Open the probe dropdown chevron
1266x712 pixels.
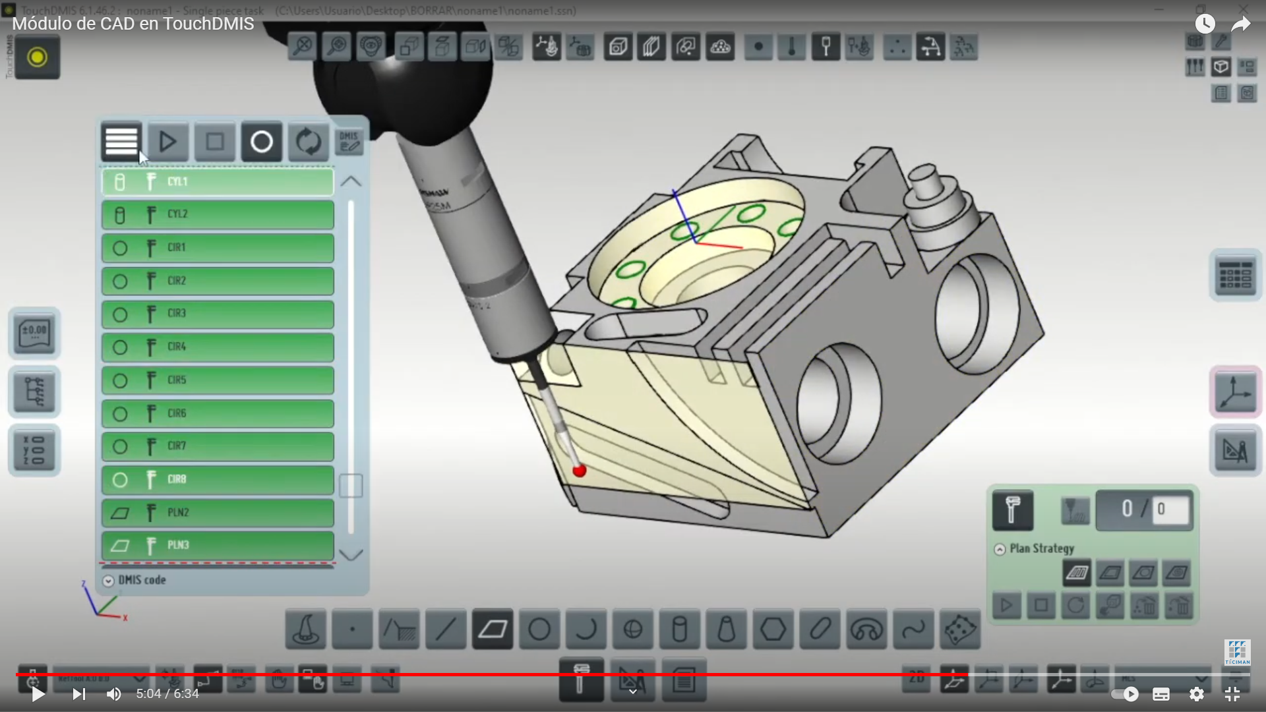coord(633,690)
